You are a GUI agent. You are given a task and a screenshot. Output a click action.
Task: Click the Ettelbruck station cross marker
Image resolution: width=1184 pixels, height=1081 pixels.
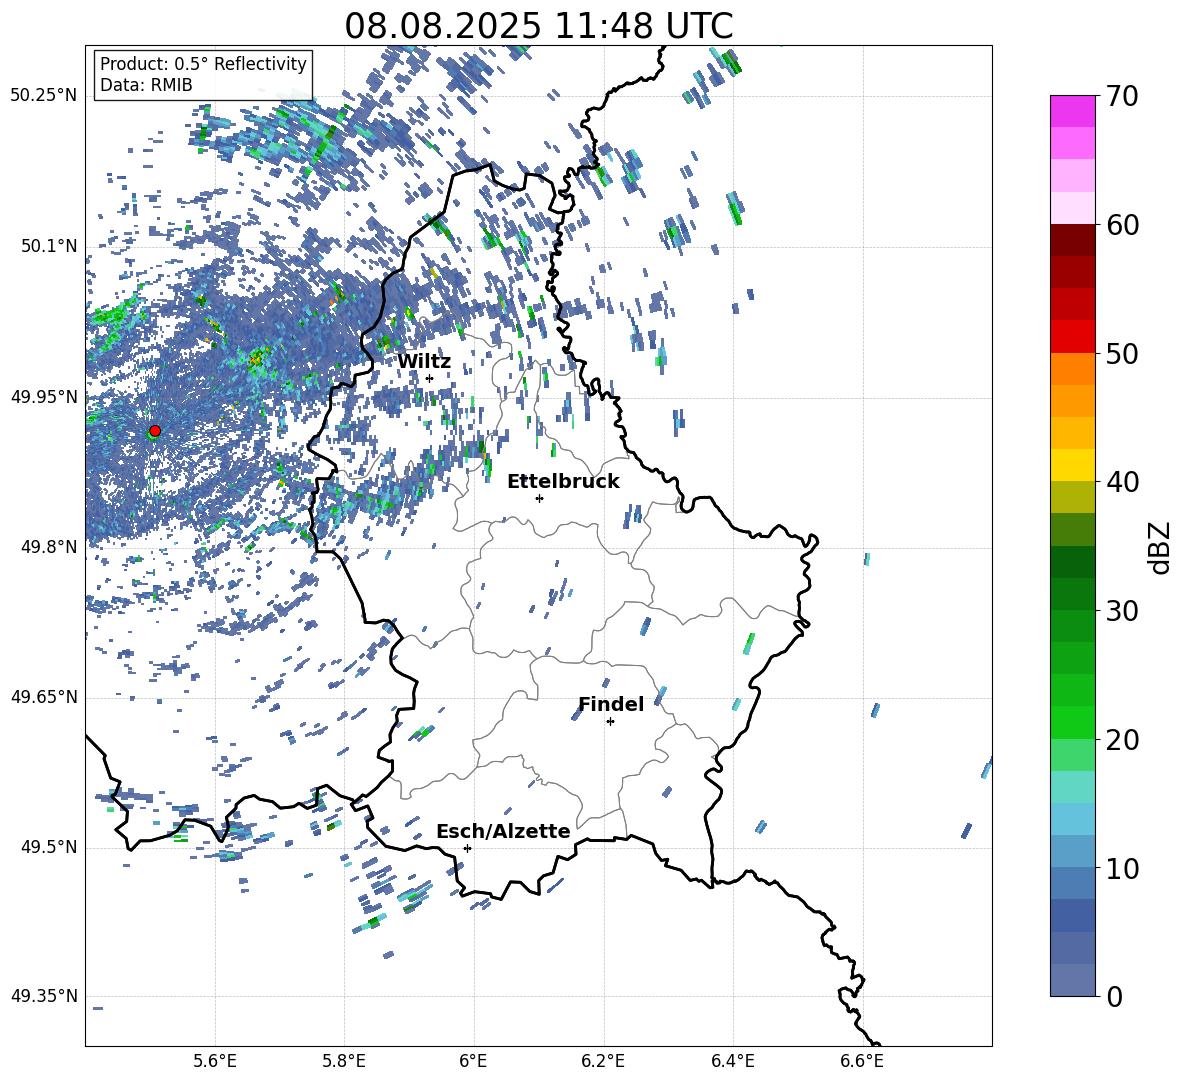(x=539, y=498)
